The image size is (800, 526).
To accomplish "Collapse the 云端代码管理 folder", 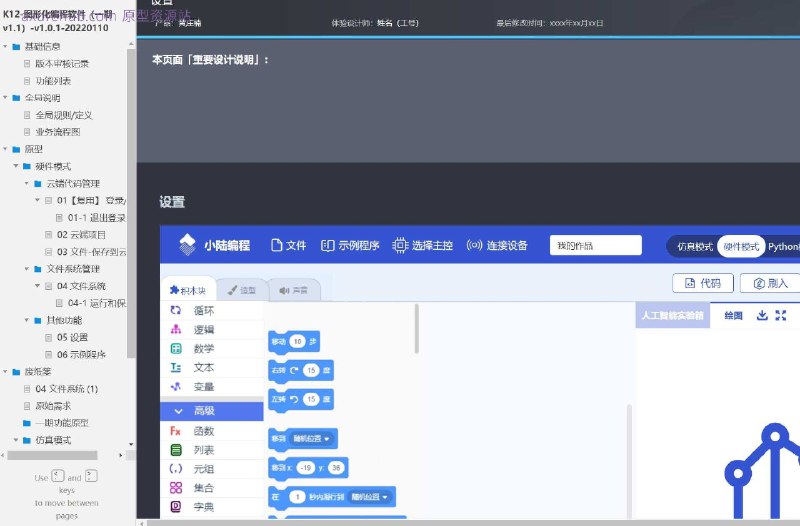I will pos(27,183).
